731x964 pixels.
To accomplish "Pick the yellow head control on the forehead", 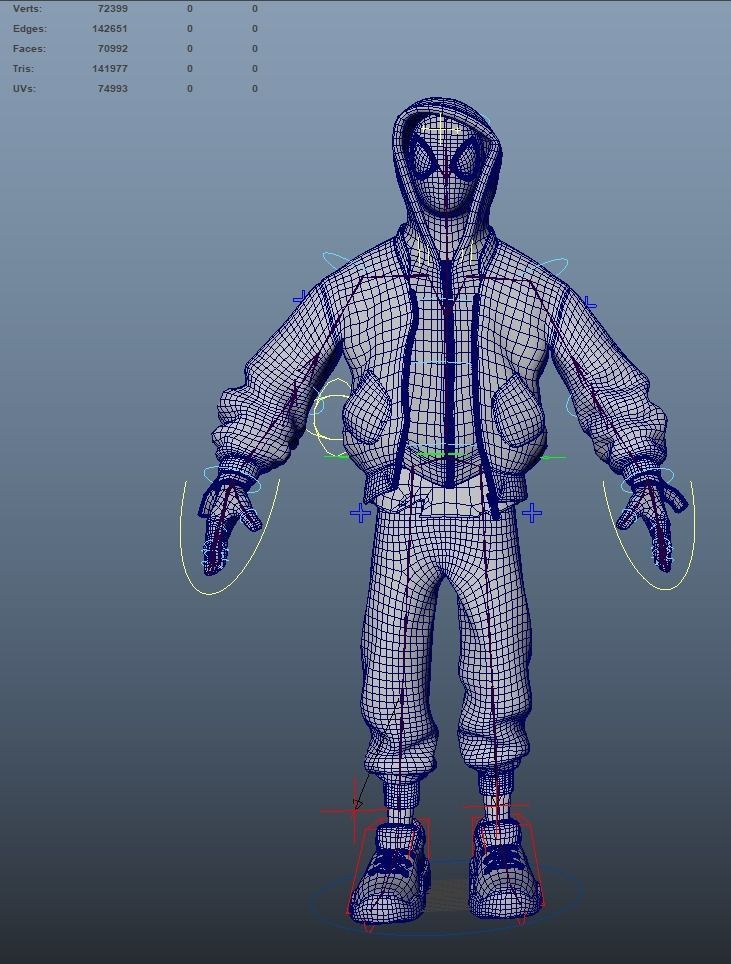I will (441, 129).
